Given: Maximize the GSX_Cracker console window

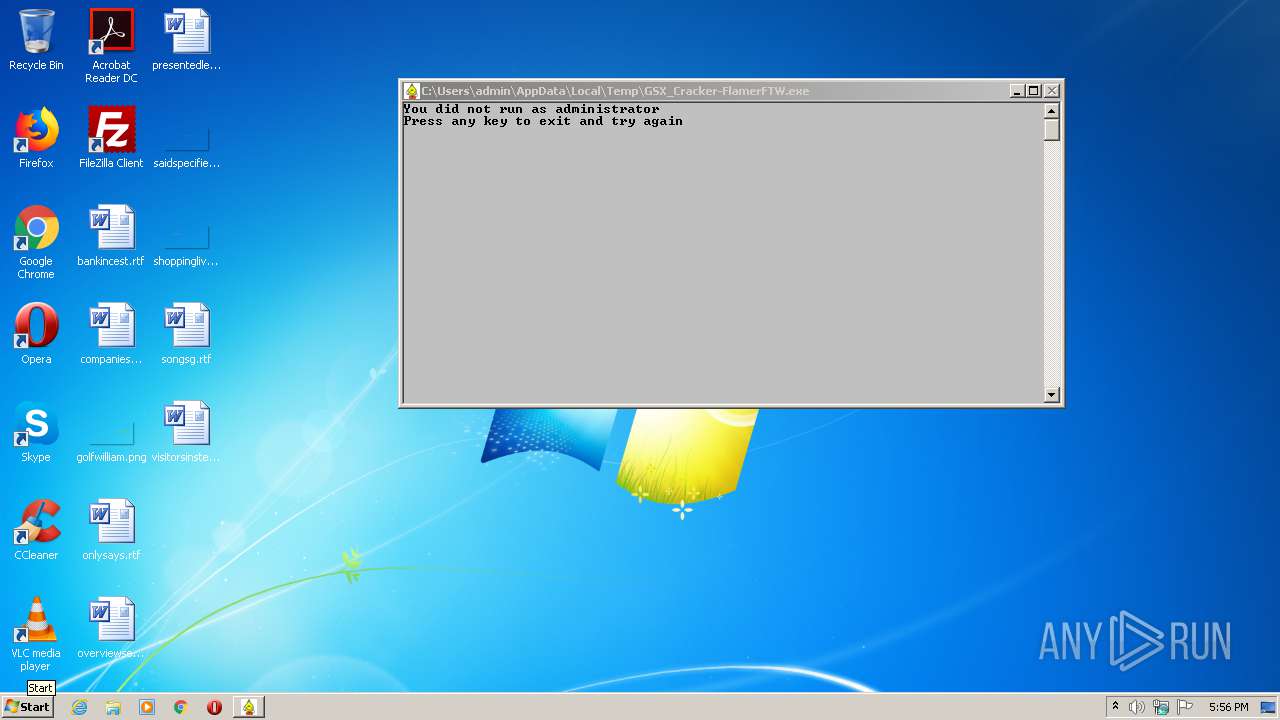Looking at the screenshot, I should [1034, 91].
